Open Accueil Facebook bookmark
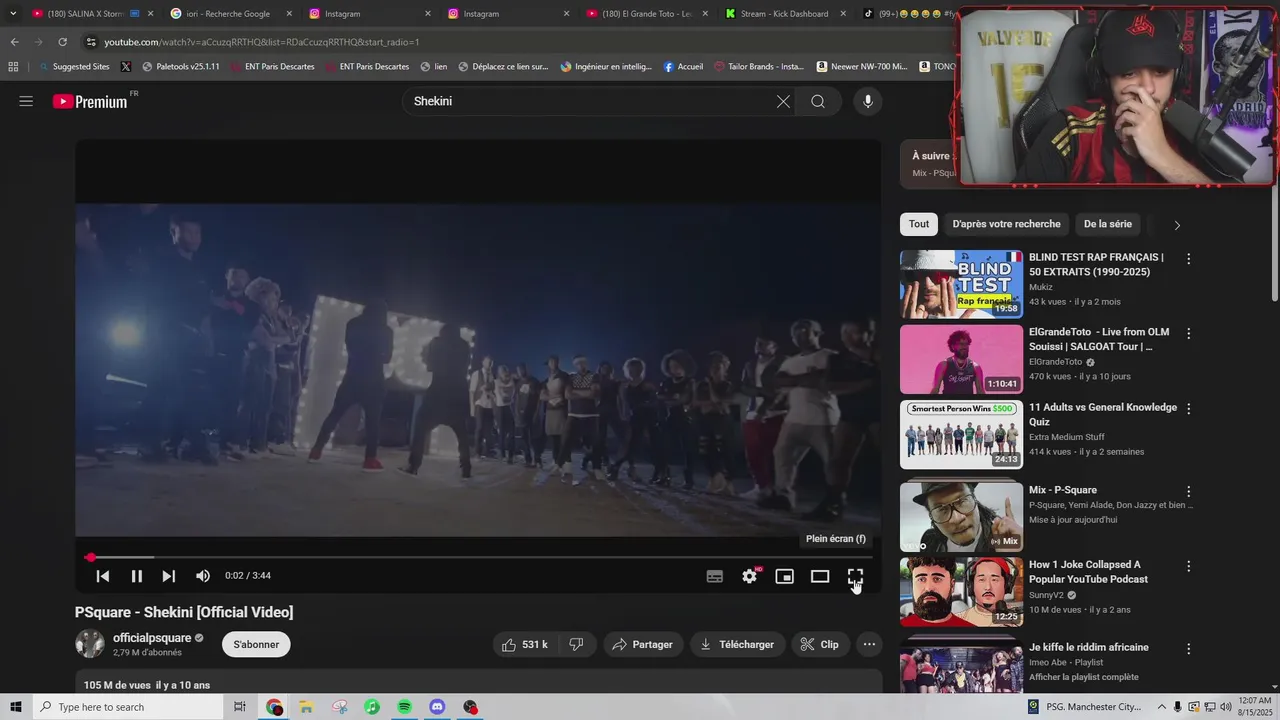This screenshot has height=720, width=1280. (683, 67)
